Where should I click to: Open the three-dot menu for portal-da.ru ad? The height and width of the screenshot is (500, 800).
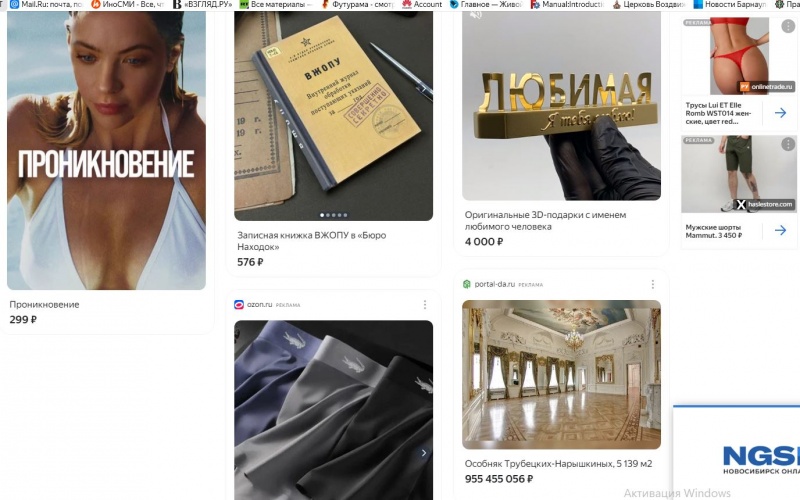[x=653, y=284]
